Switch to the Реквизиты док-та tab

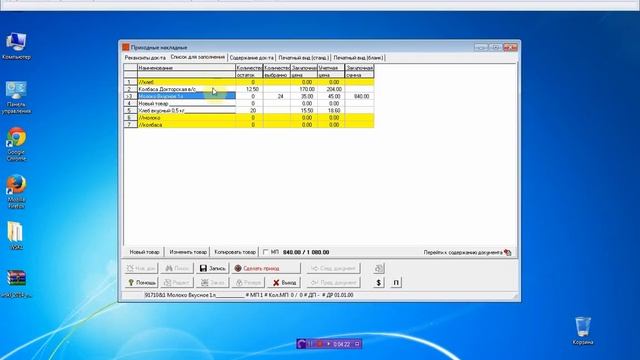pyautogui.click(x=145, y=58)
